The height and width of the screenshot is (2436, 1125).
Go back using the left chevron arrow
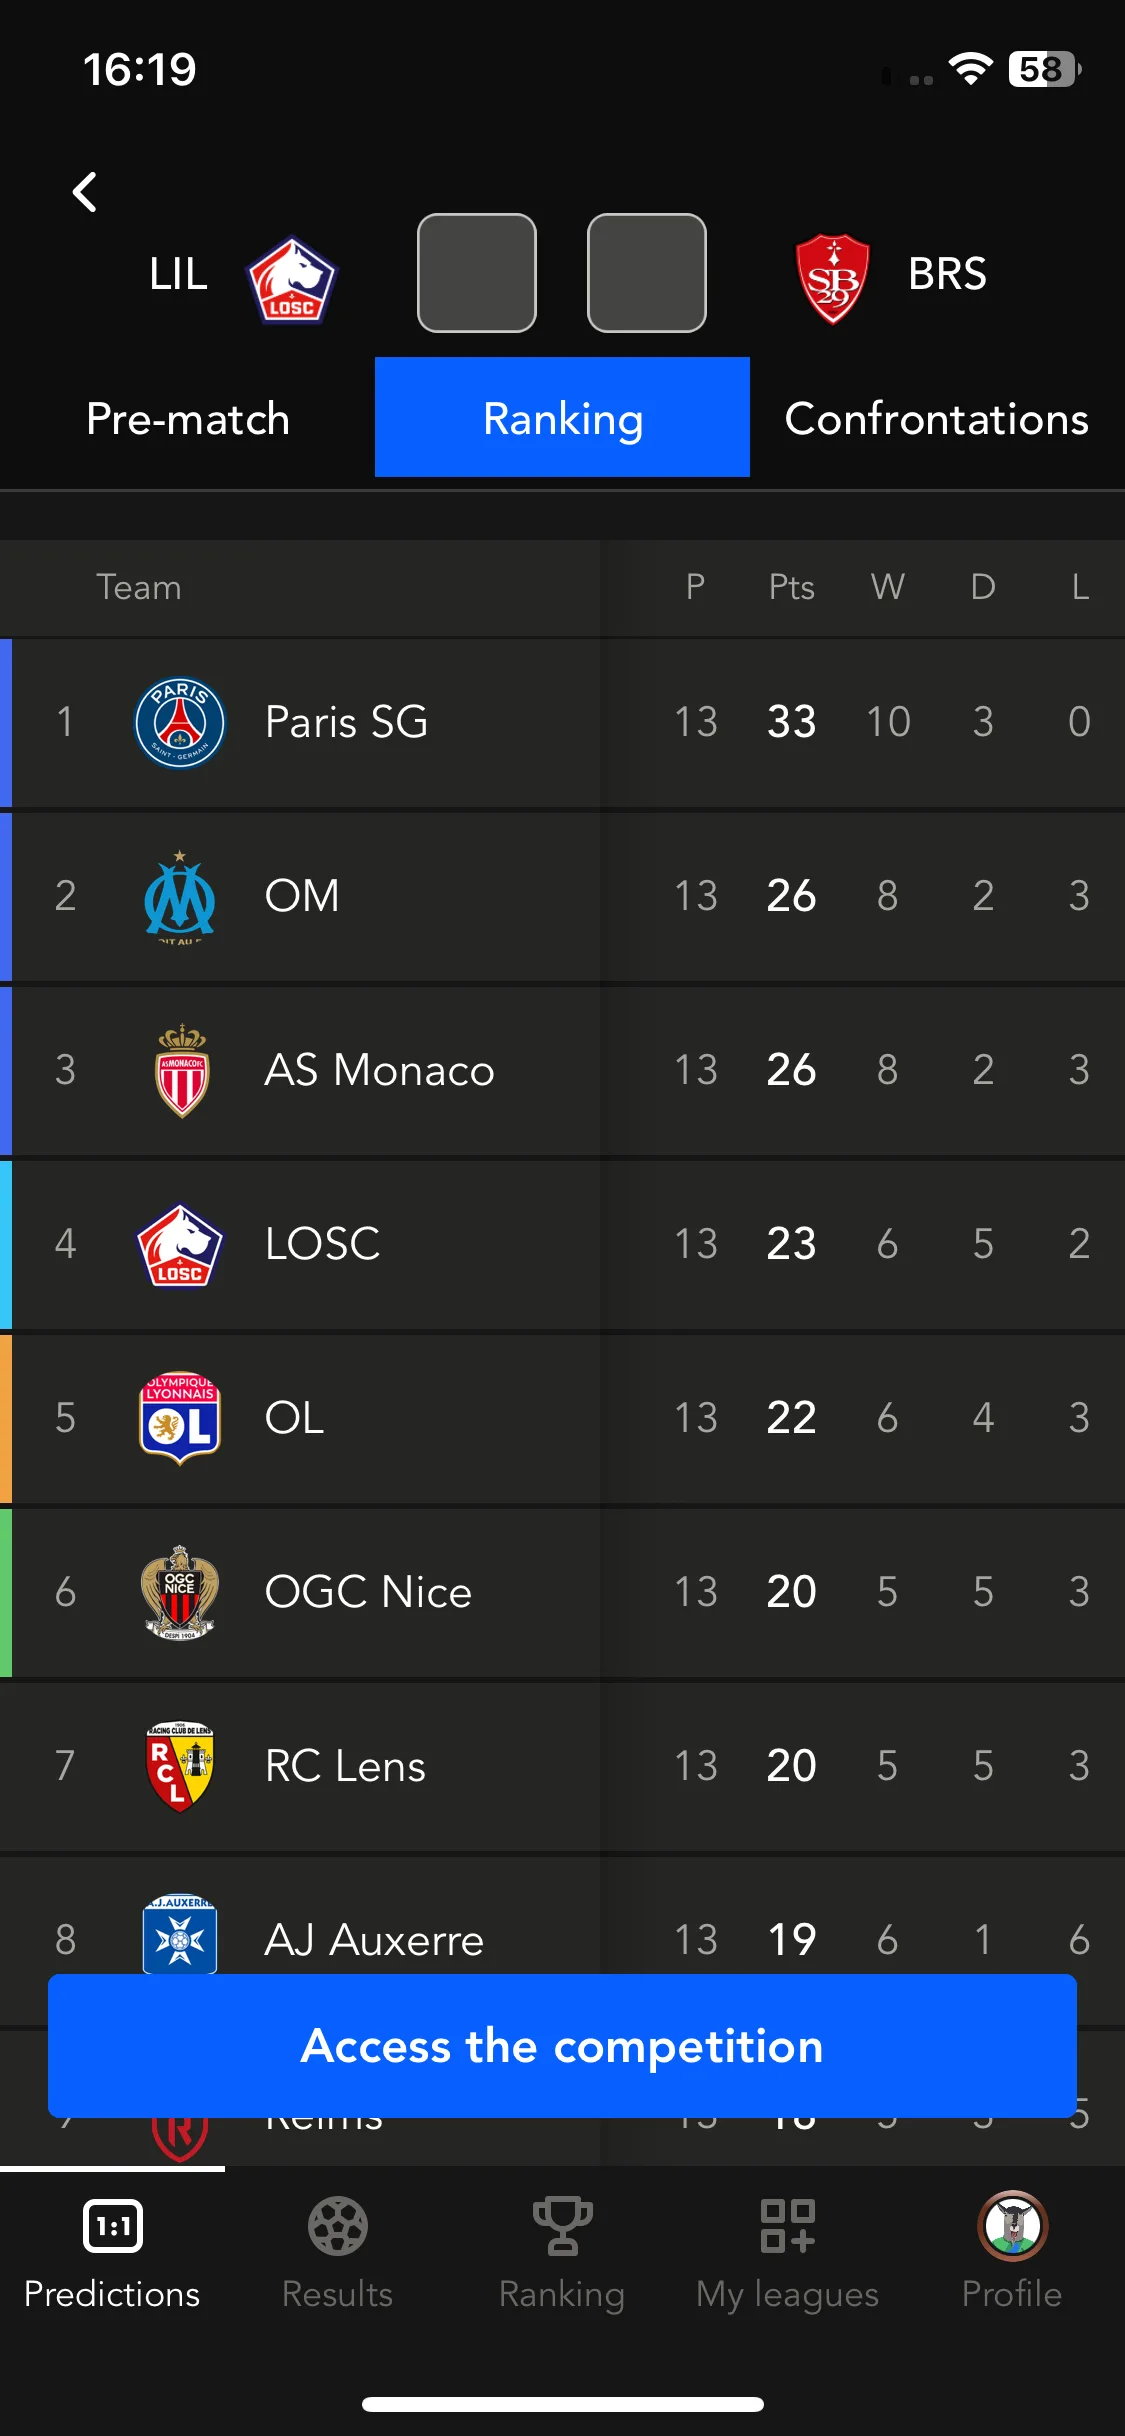85,192
